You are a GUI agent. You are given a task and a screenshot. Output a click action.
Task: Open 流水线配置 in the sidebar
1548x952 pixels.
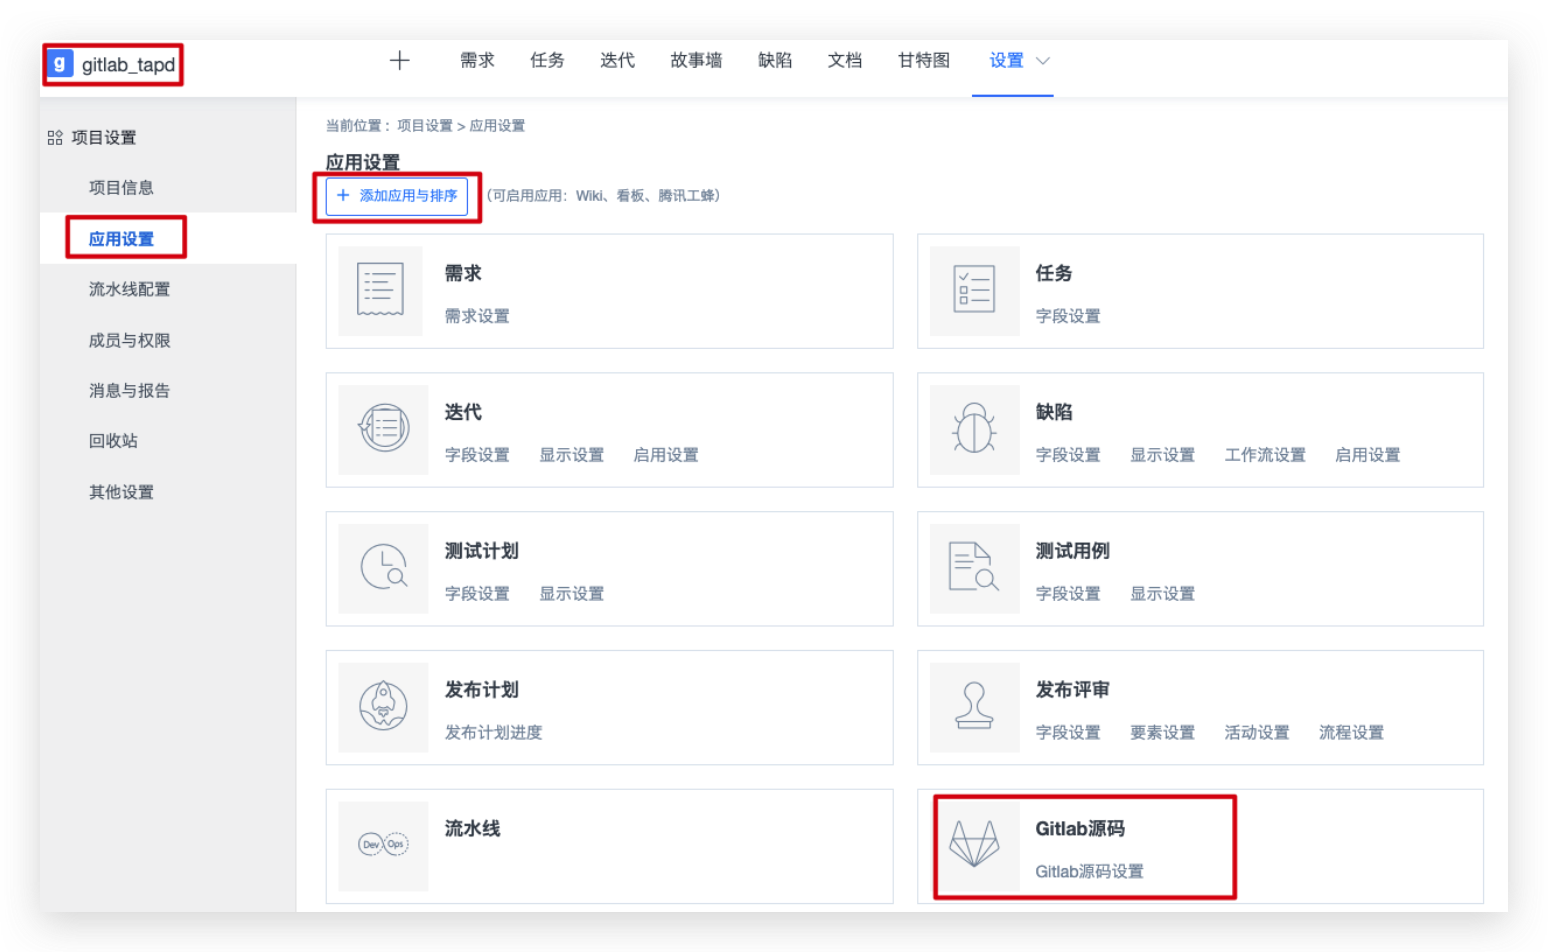coord(129,290)
